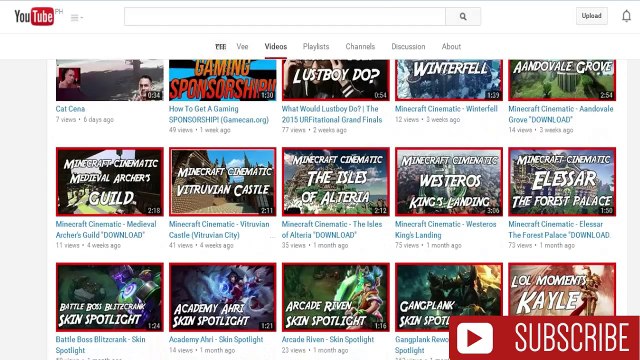Open Elessar The Forest Palace title link

pos(560,229)
